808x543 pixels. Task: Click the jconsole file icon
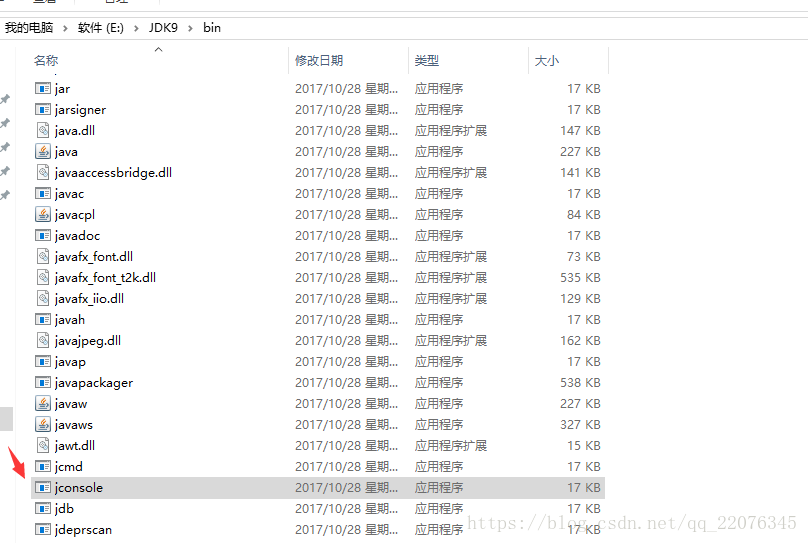pyautogui.click(x=43, y=487)
